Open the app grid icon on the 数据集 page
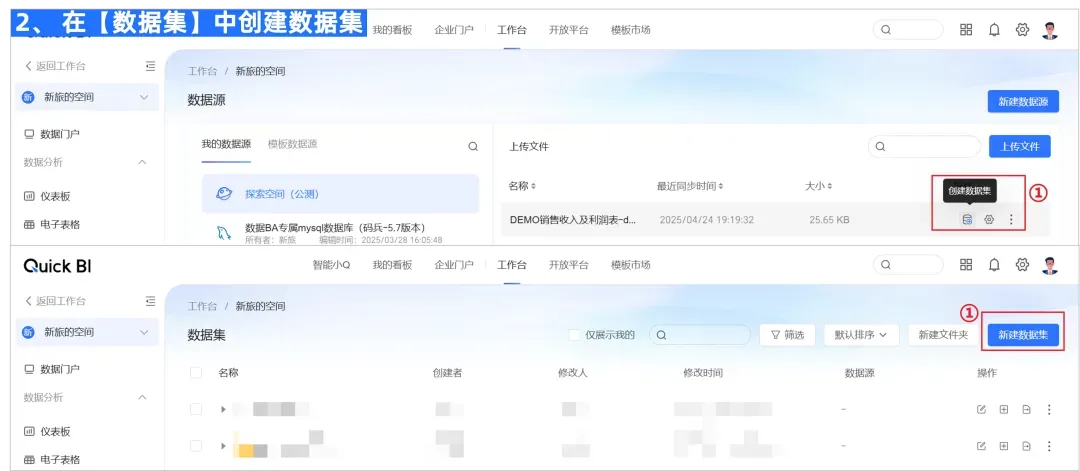This screenshot has height=471, width=1080. click(x=966, y=264)
